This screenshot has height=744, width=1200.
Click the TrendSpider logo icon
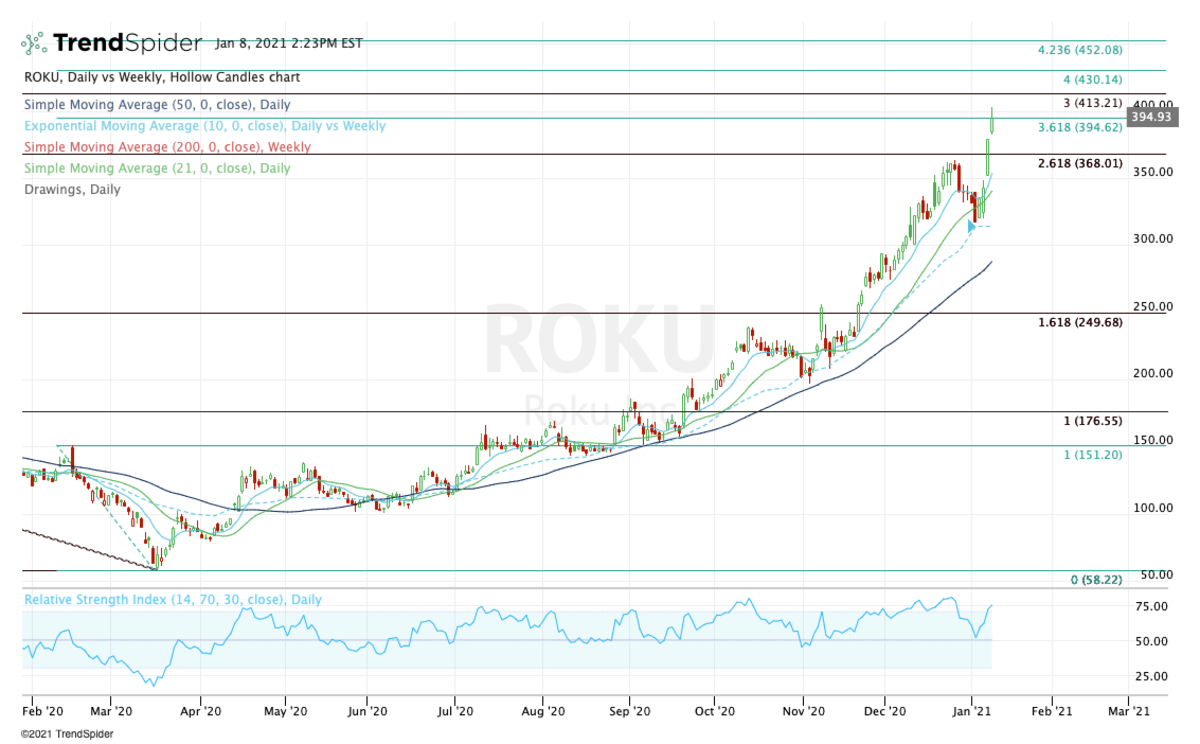coord(34,43)
